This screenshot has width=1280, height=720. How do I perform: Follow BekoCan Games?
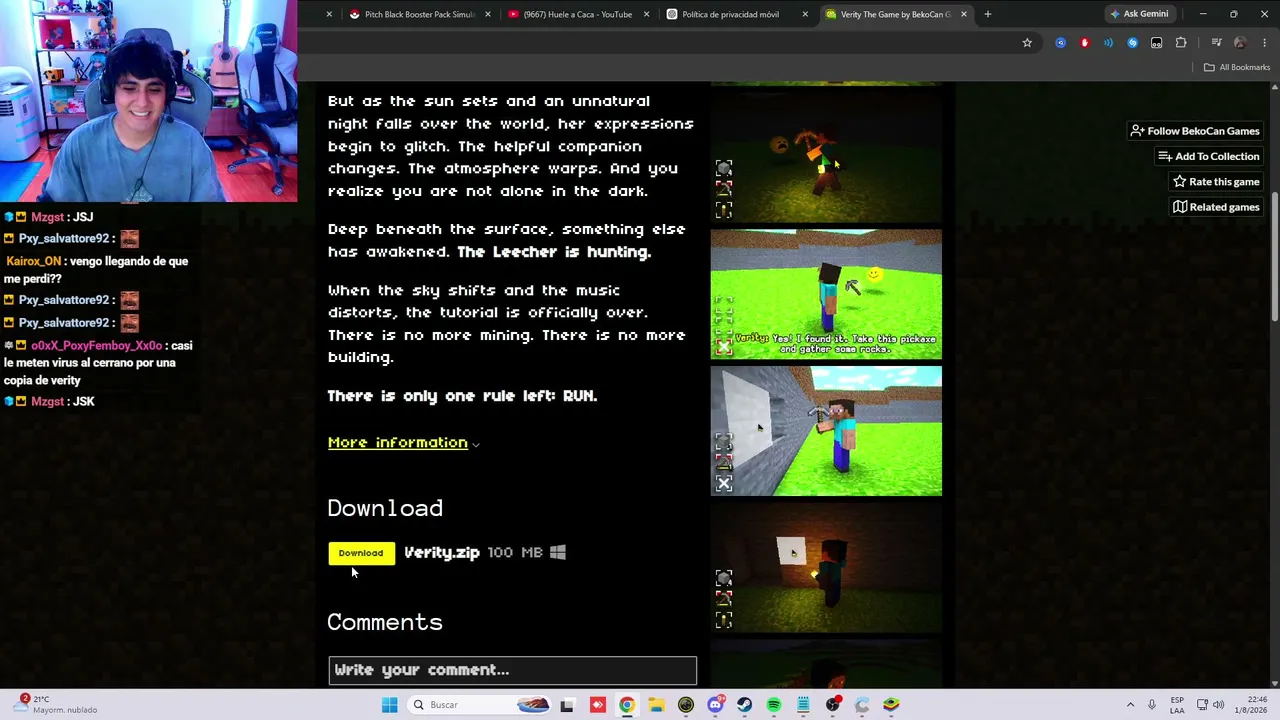click(x=1195, y=131)
